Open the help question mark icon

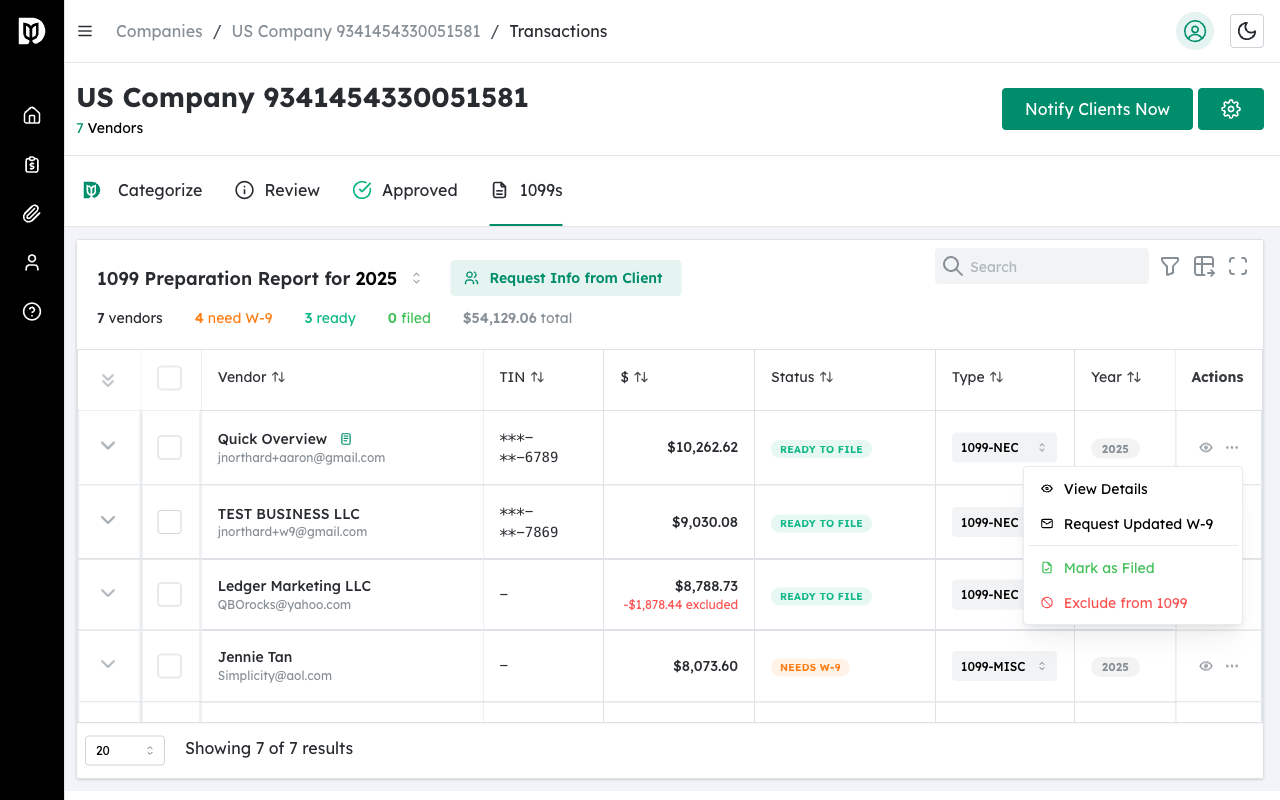(32, 311)
